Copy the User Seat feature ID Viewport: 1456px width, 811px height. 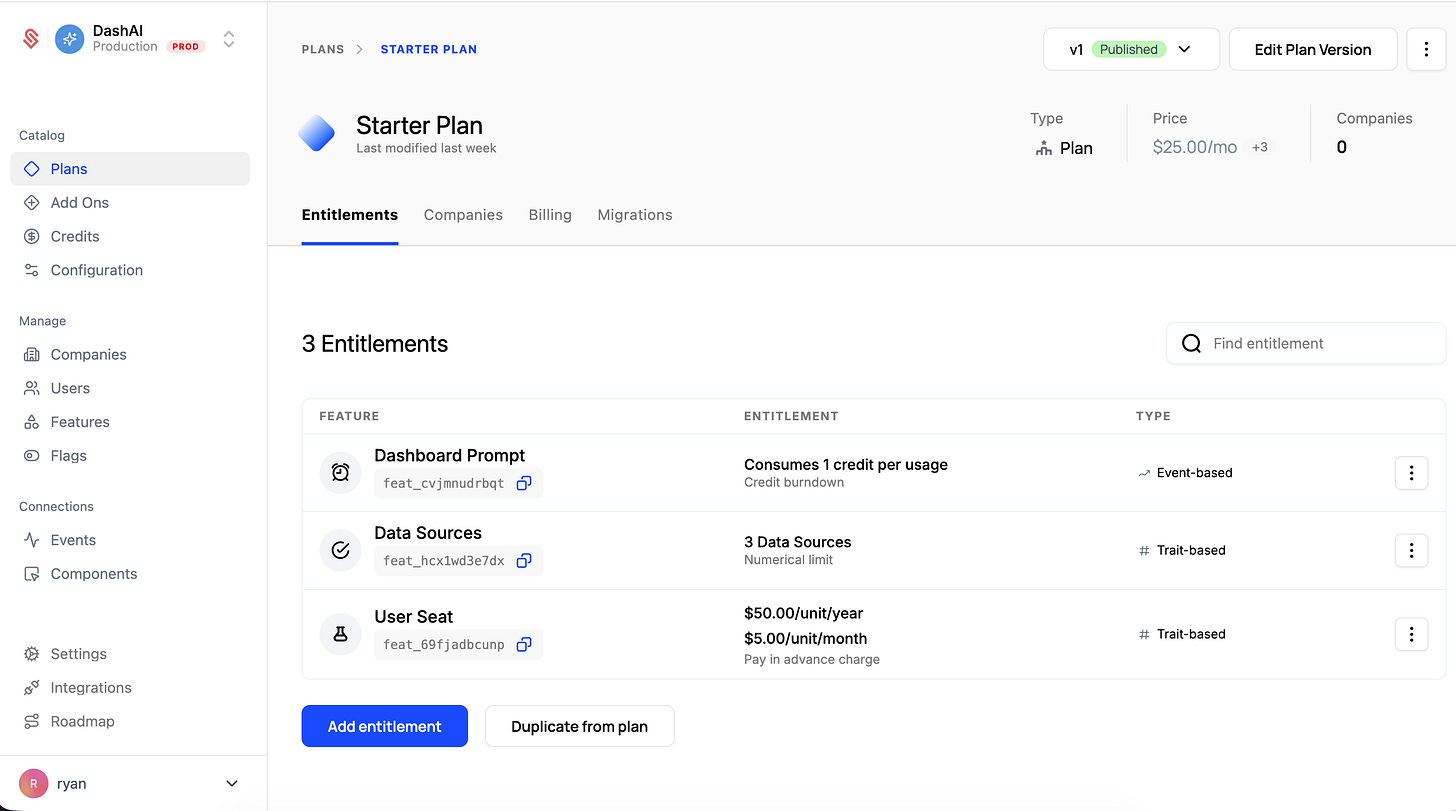click(x=524, y=644)
